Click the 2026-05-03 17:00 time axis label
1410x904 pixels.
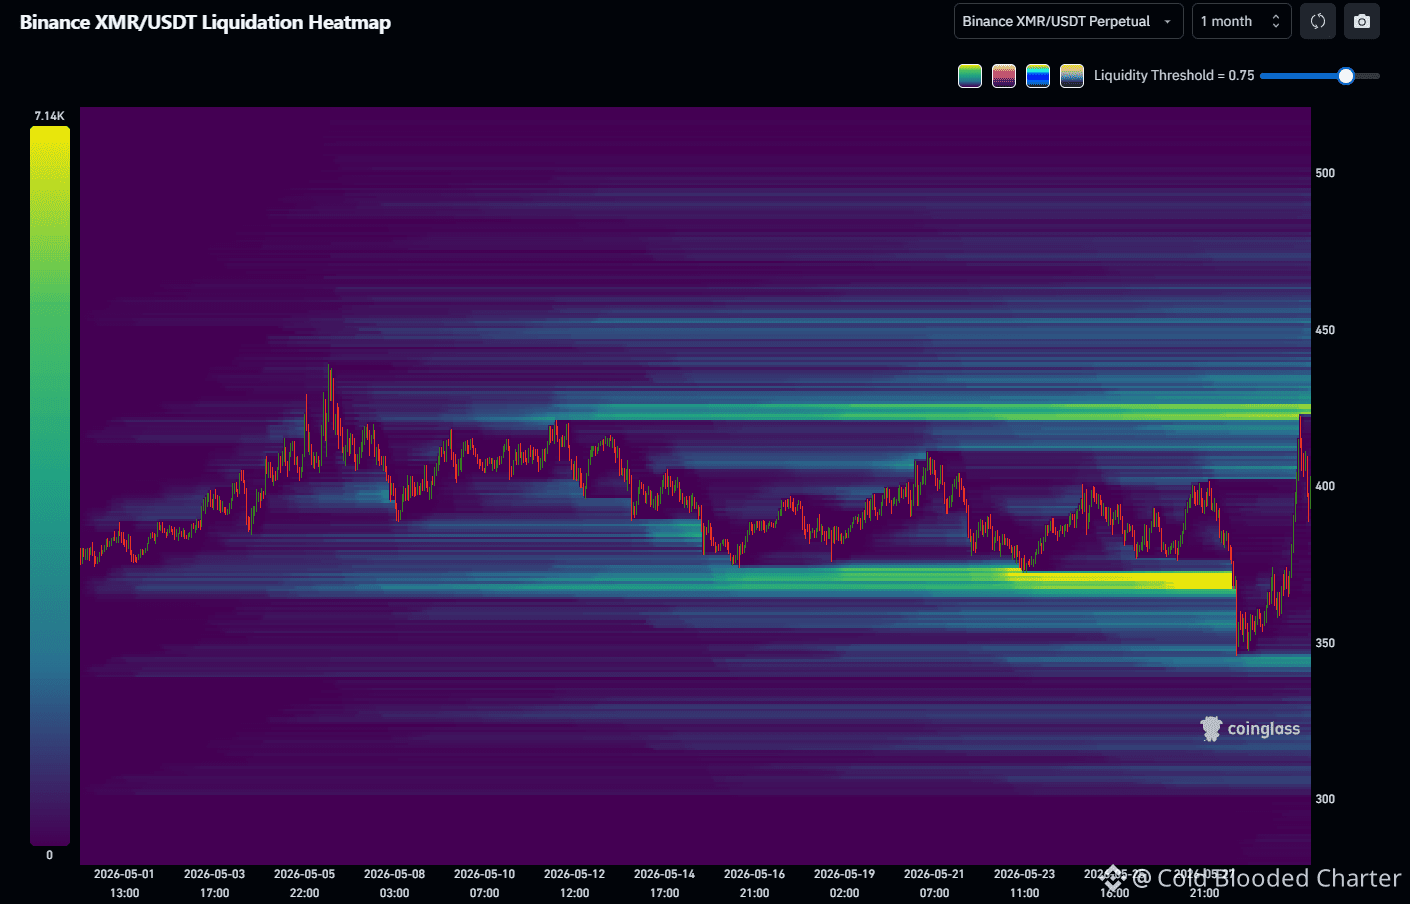click(214, 883)
